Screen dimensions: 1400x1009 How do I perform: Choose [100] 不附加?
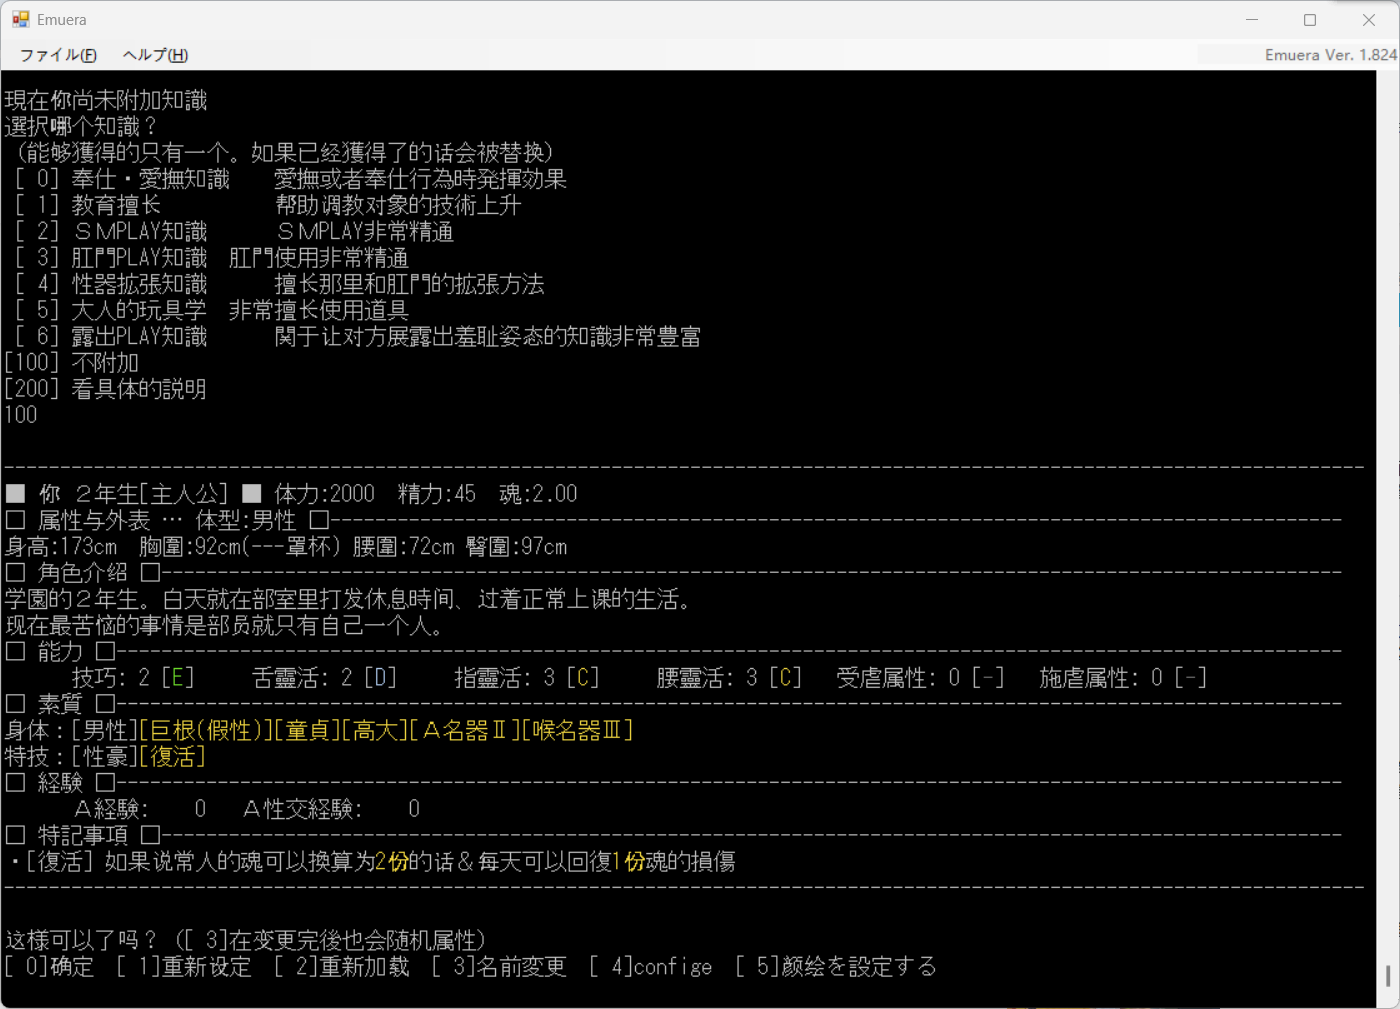pos(72,362)
